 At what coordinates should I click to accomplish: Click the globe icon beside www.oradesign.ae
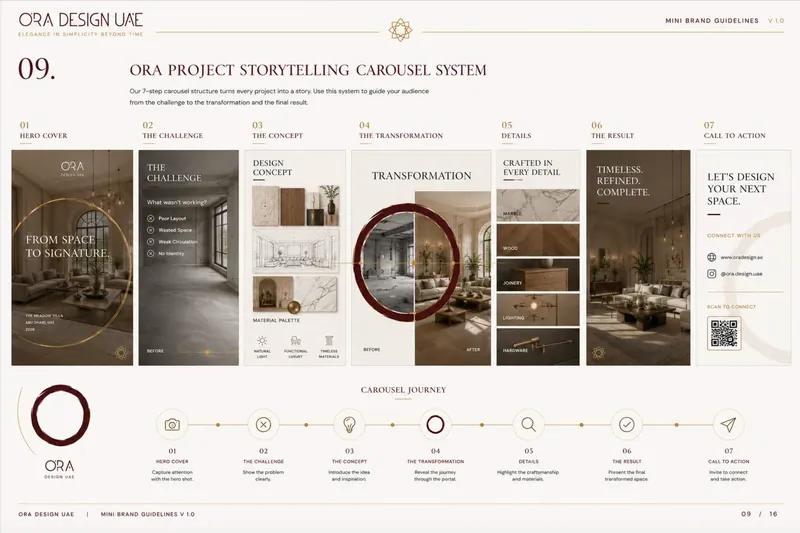pos(712,257)
